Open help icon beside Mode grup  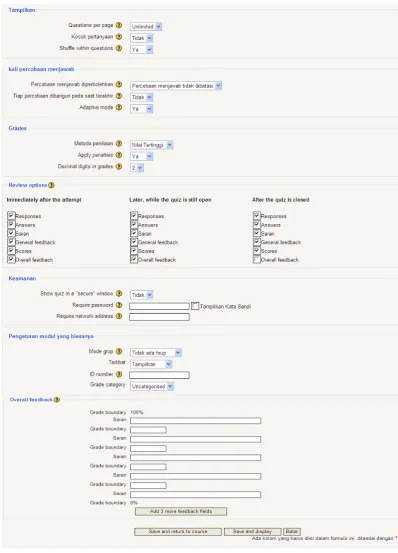[x=119, y=351]
